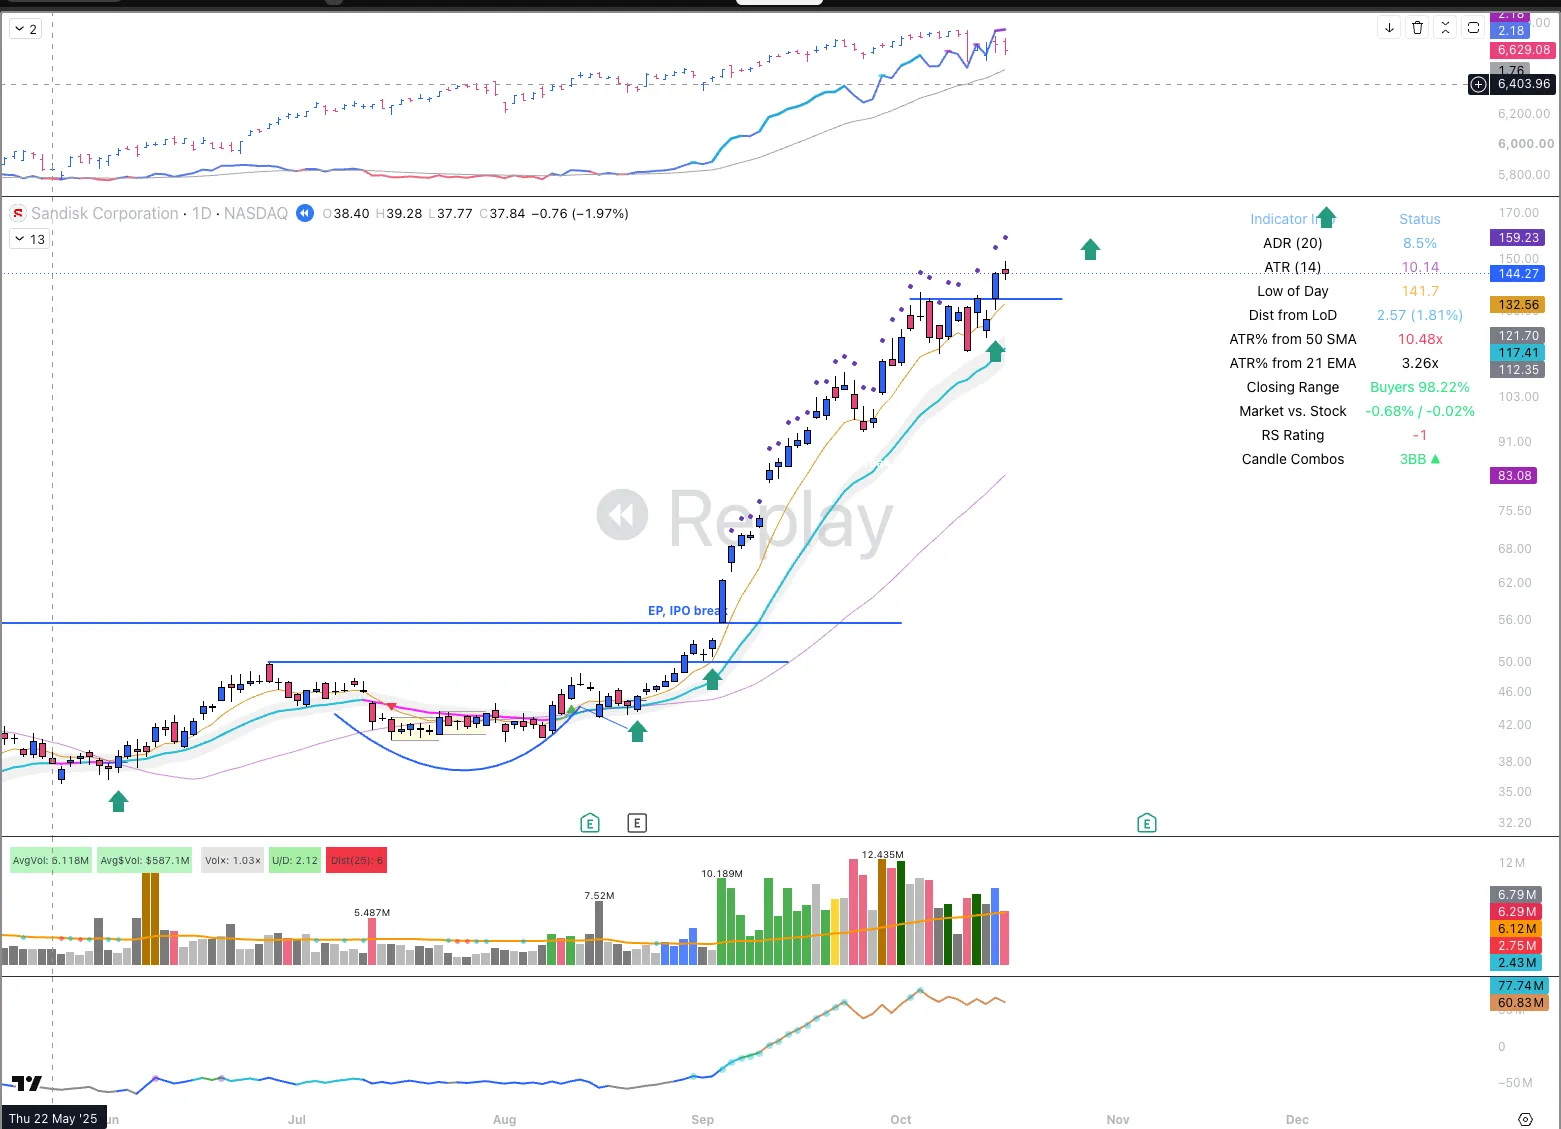
Task: Click the Thu 22 May '25 date label
Action: tap(53, 1118)
